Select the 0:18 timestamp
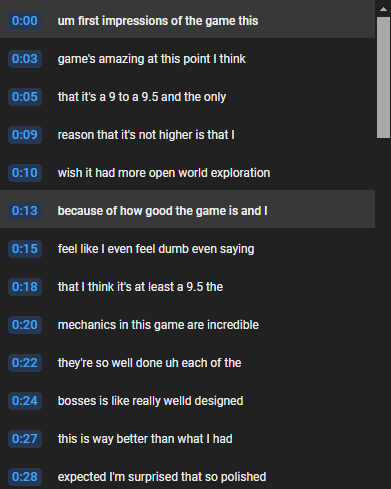 25,287
